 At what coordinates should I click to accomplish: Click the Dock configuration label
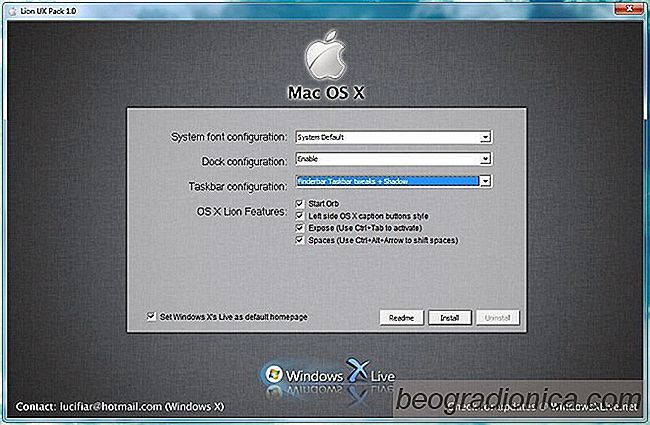click(244, 161)
